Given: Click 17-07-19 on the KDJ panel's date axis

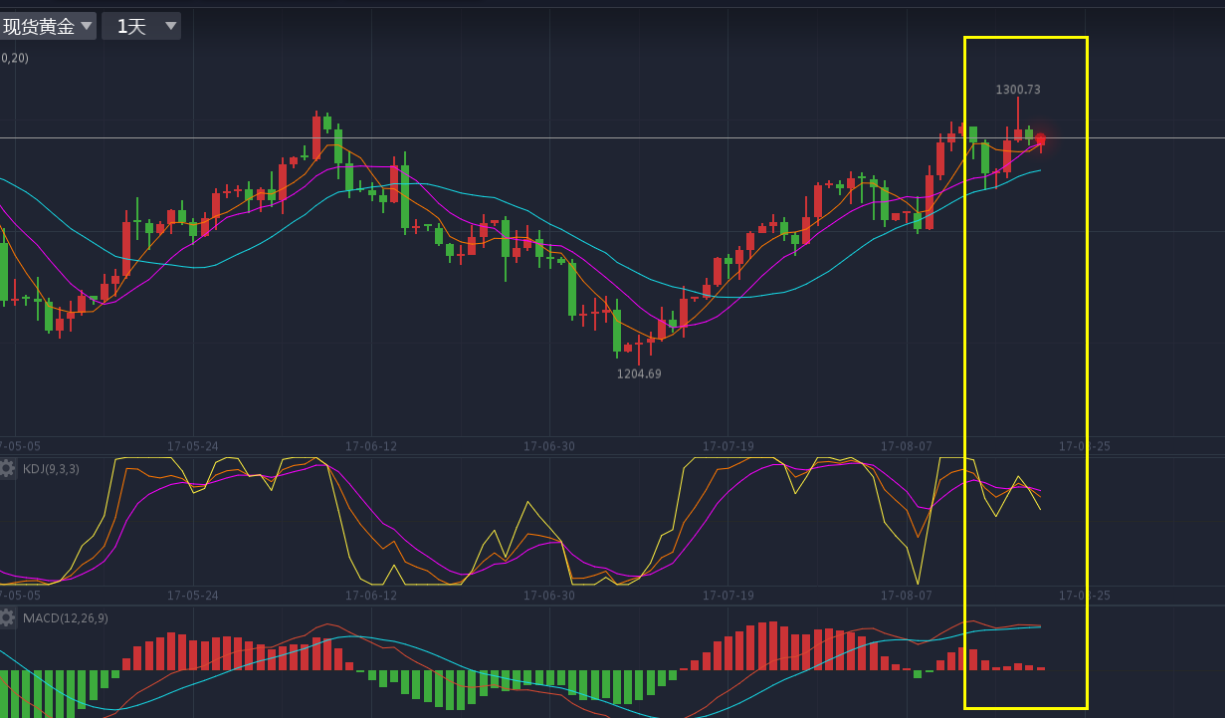Looking at the screenshot, I should pos(728,595).
